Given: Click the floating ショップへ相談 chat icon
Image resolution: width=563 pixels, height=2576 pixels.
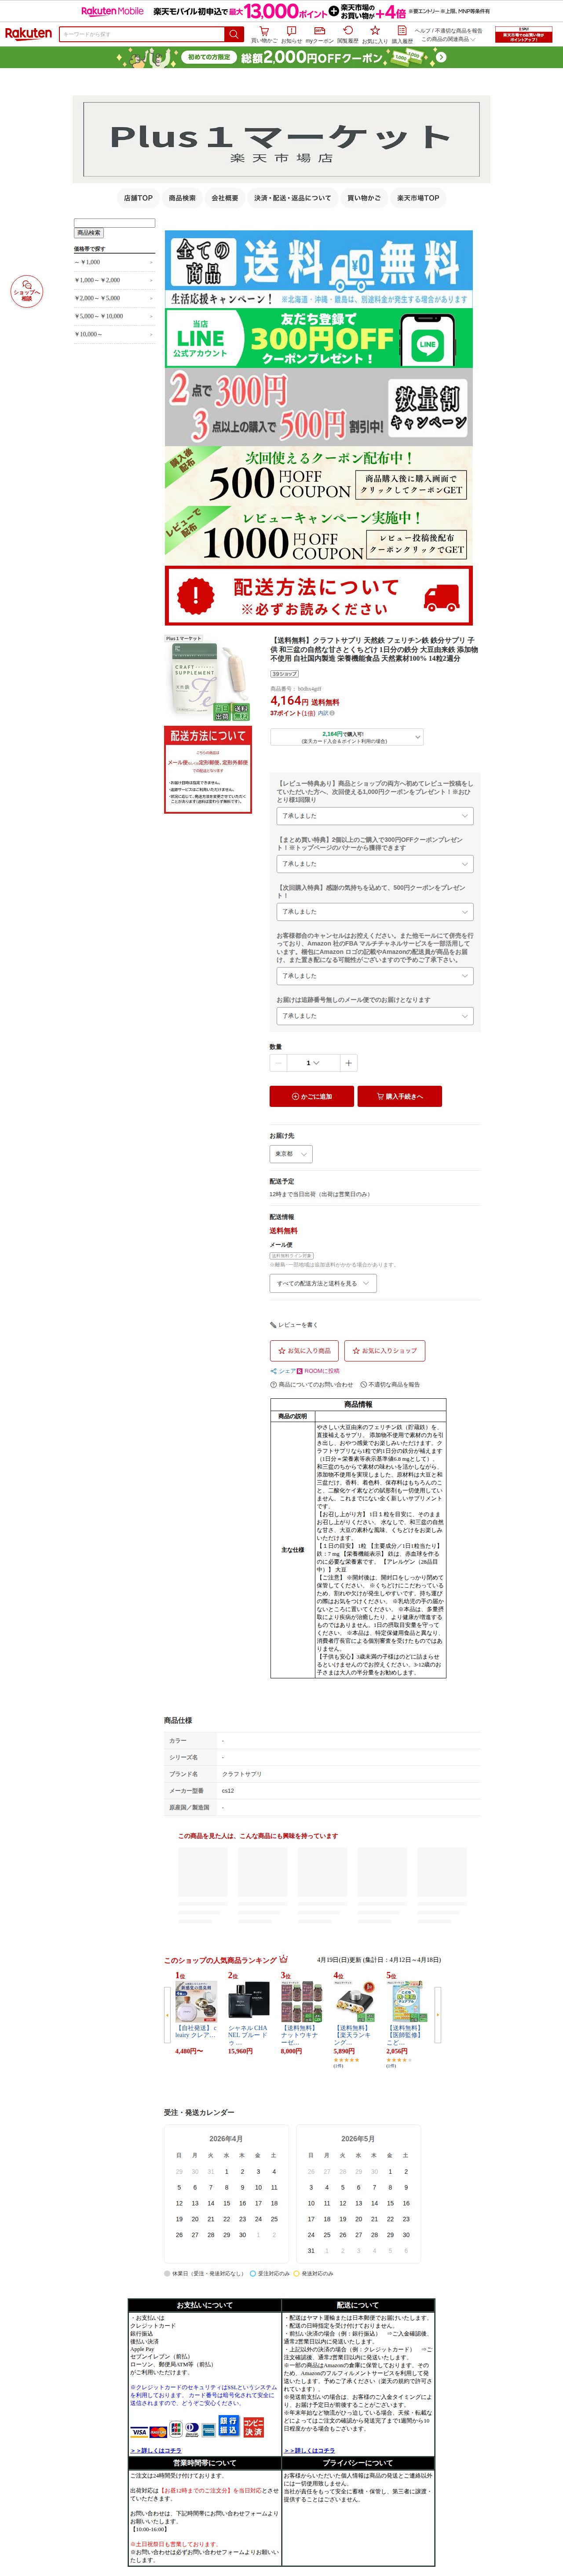Looking at the screenshot, I should pos(26,291).
